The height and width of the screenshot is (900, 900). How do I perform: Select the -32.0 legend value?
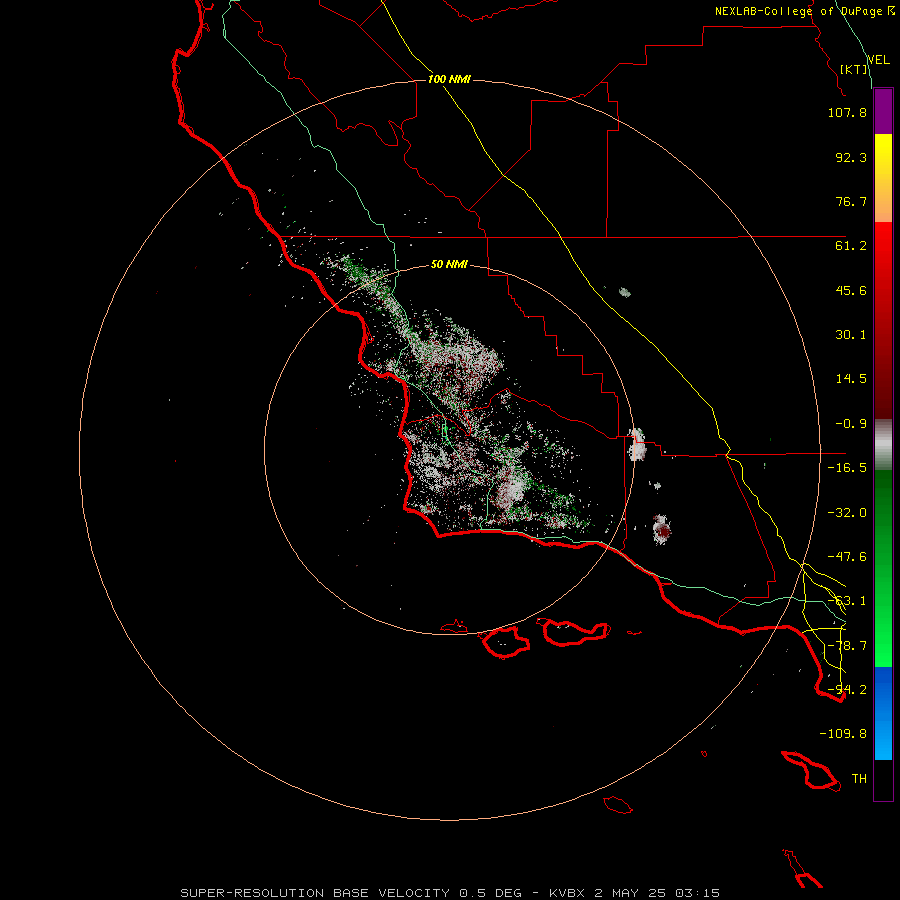click(847, 513)
